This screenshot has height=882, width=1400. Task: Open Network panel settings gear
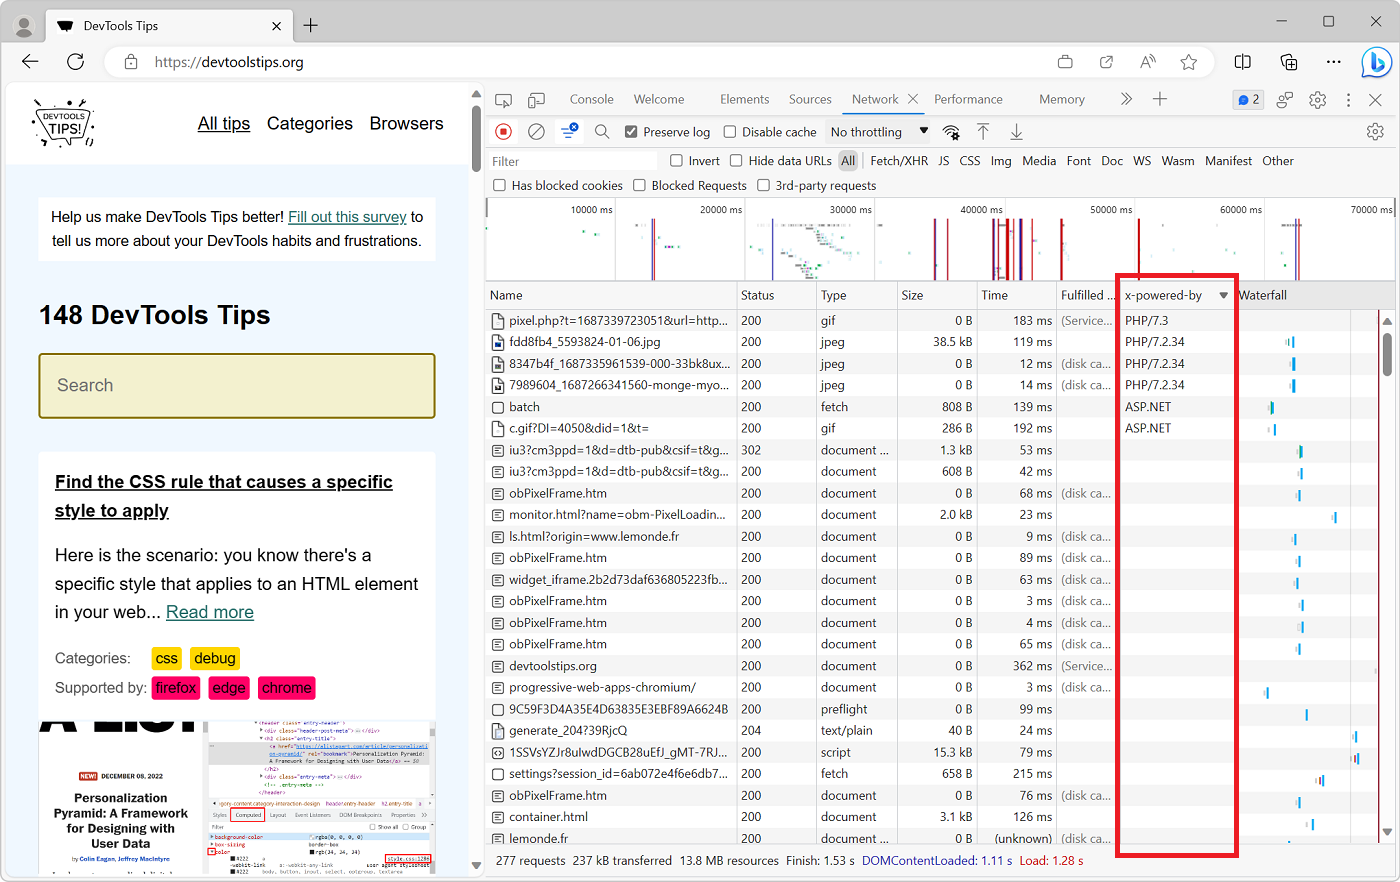click(1375, 132)
